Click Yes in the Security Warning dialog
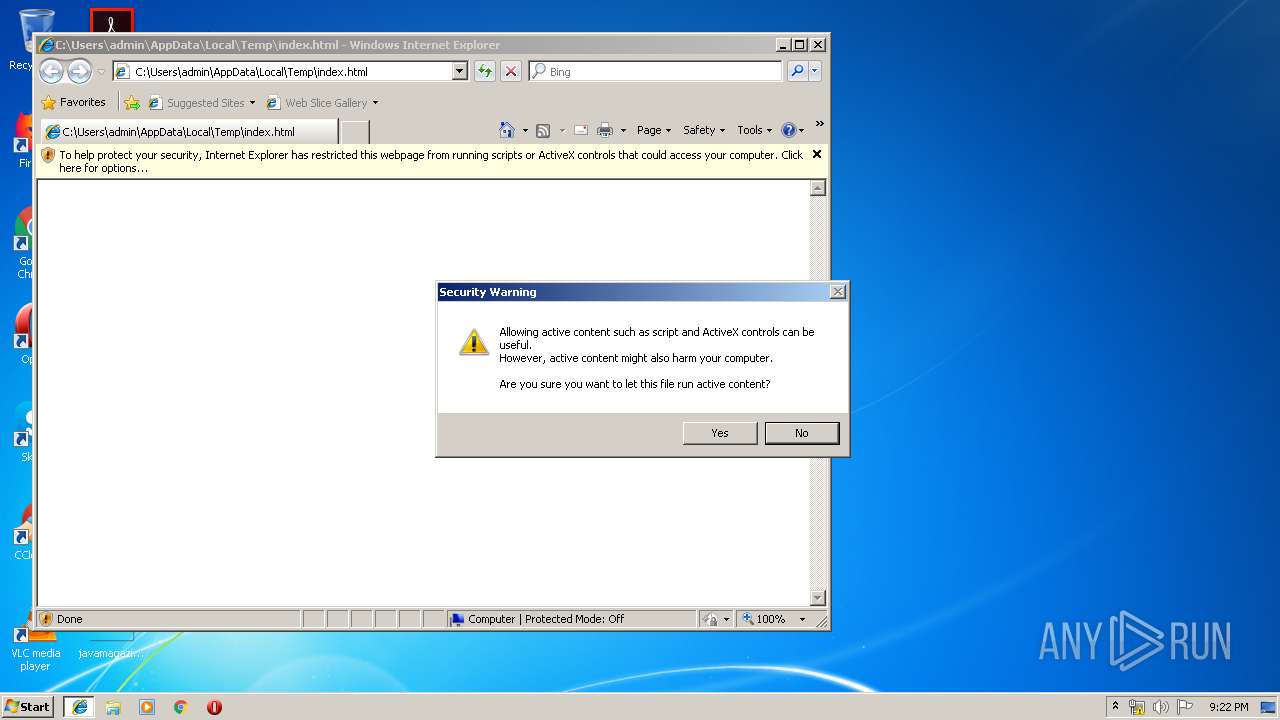The height and width of the screenshot is (720, 1280). (x=720, y=433)
